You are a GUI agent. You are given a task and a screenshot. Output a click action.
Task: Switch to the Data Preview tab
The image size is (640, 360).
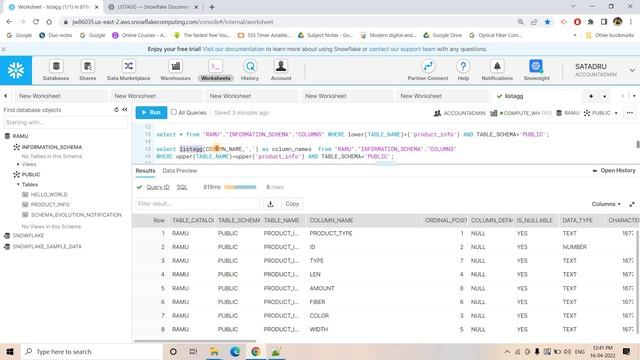pyautogui.click(x=180, y=171)
